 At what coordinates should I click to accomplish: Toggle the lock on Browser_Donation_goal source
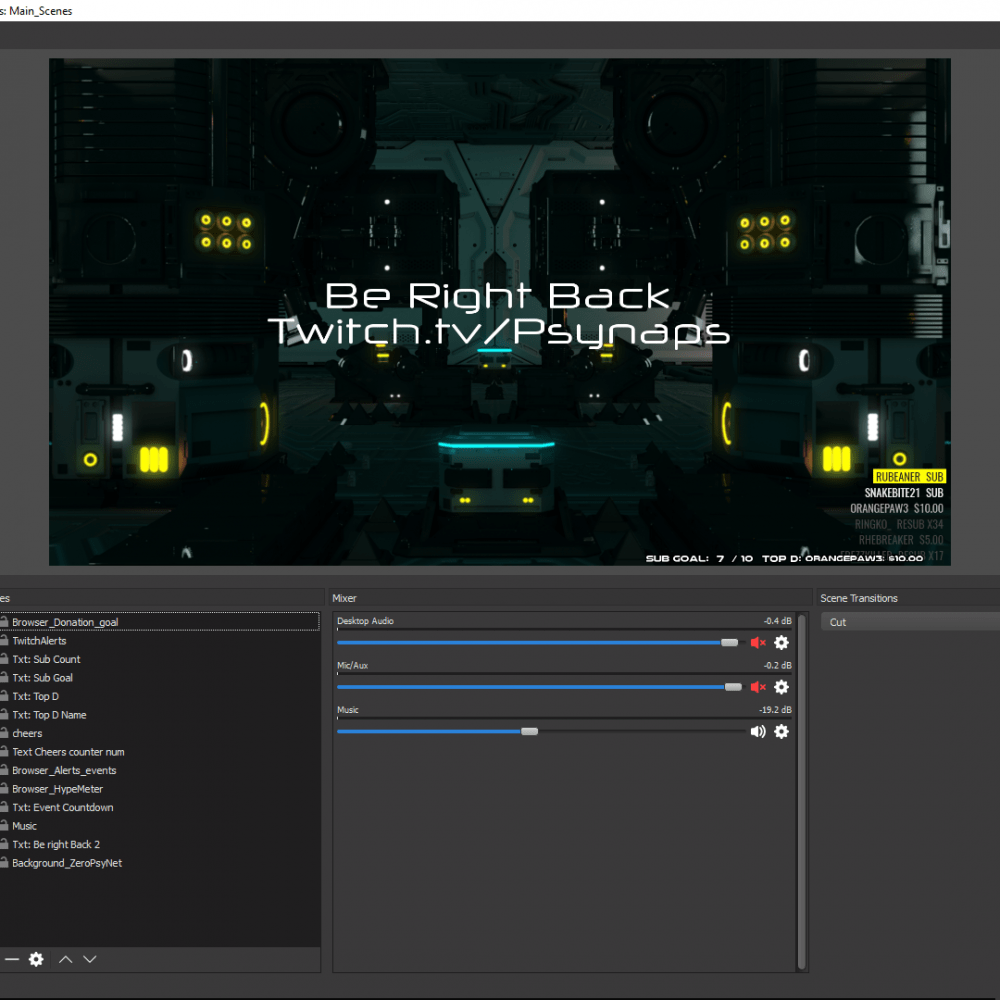[3, 621]
